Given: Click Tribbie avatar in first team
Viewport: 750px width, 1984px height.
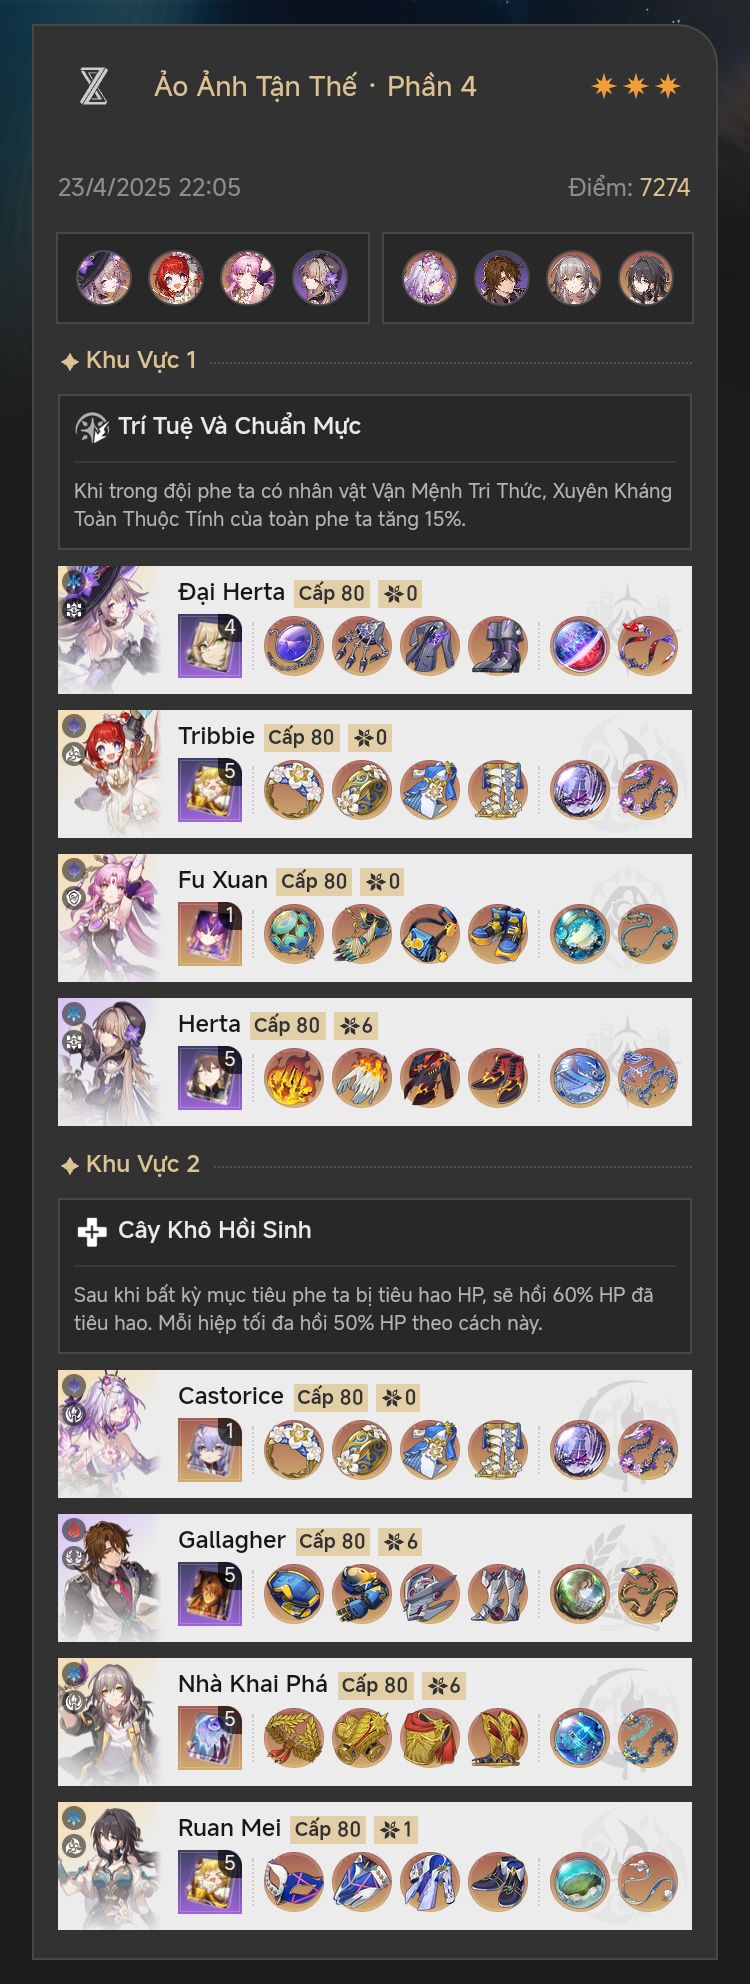Looking at the screenshot, I should coord(176,278).
